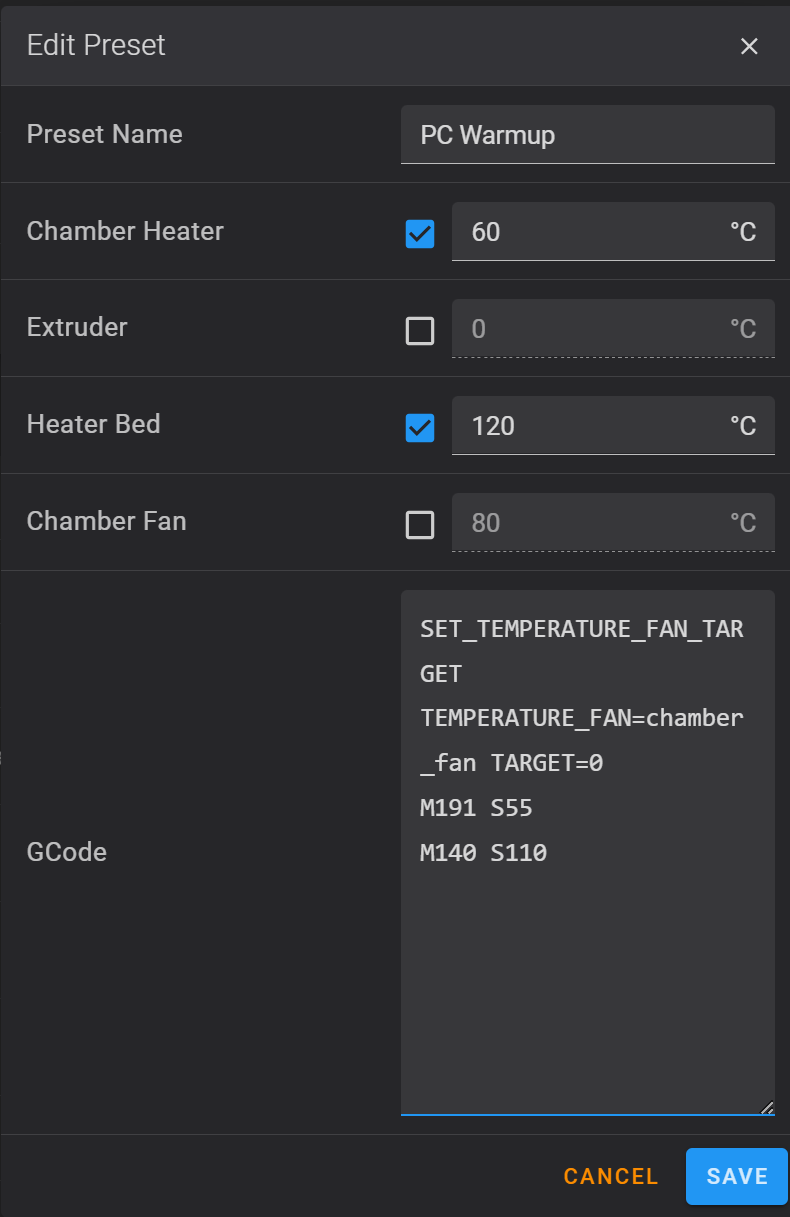790x1217 pixels.
Task: Click the °C unit beside Heater Bed
Action: 742,426
